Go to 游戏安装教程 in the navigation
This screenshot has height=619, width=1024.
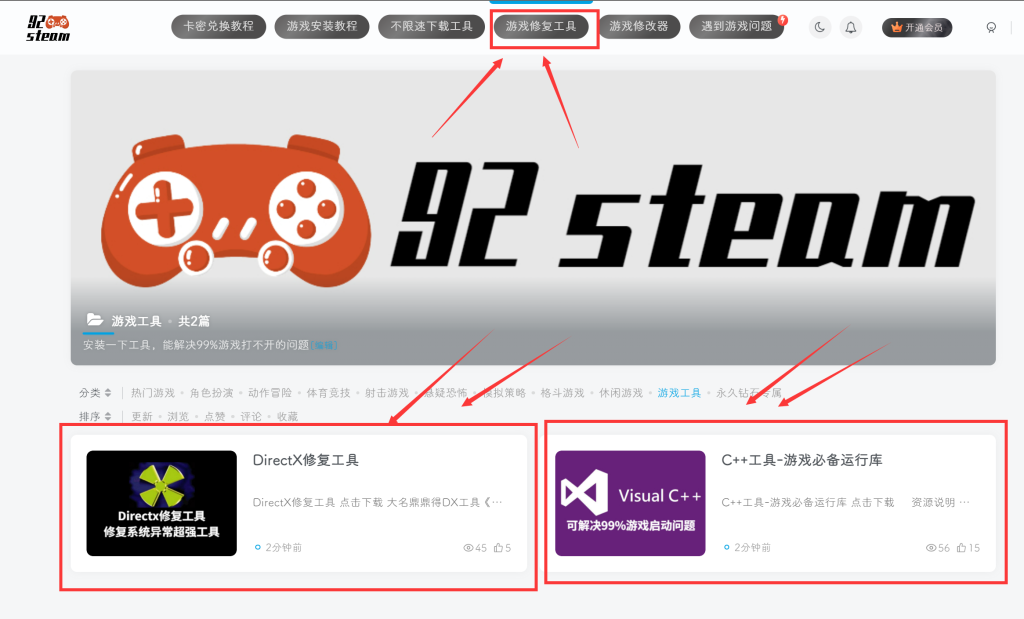322,27
